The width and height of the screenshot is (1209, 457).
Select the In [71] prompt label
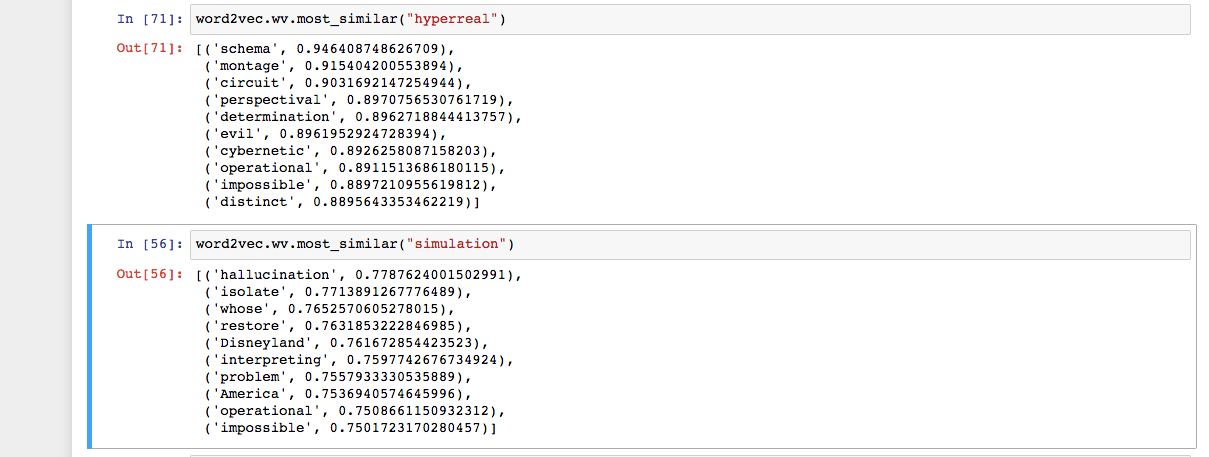[149, 19]
